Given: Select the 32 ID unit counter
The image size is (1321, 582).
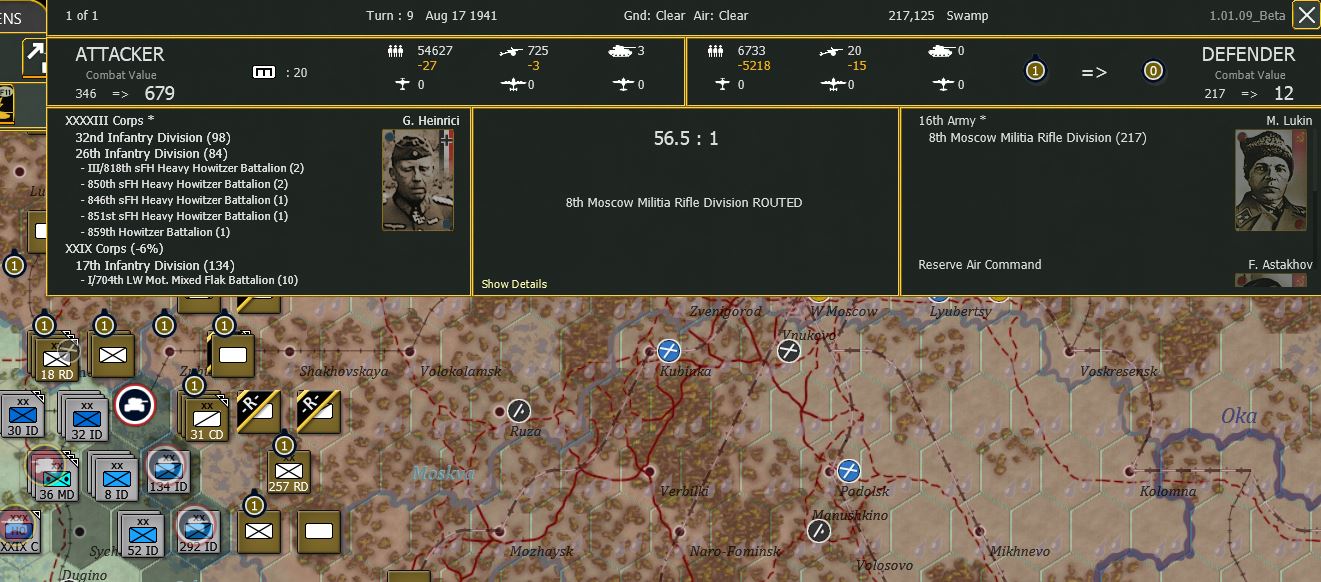Looking at the screenshot, I should [86, 417].
